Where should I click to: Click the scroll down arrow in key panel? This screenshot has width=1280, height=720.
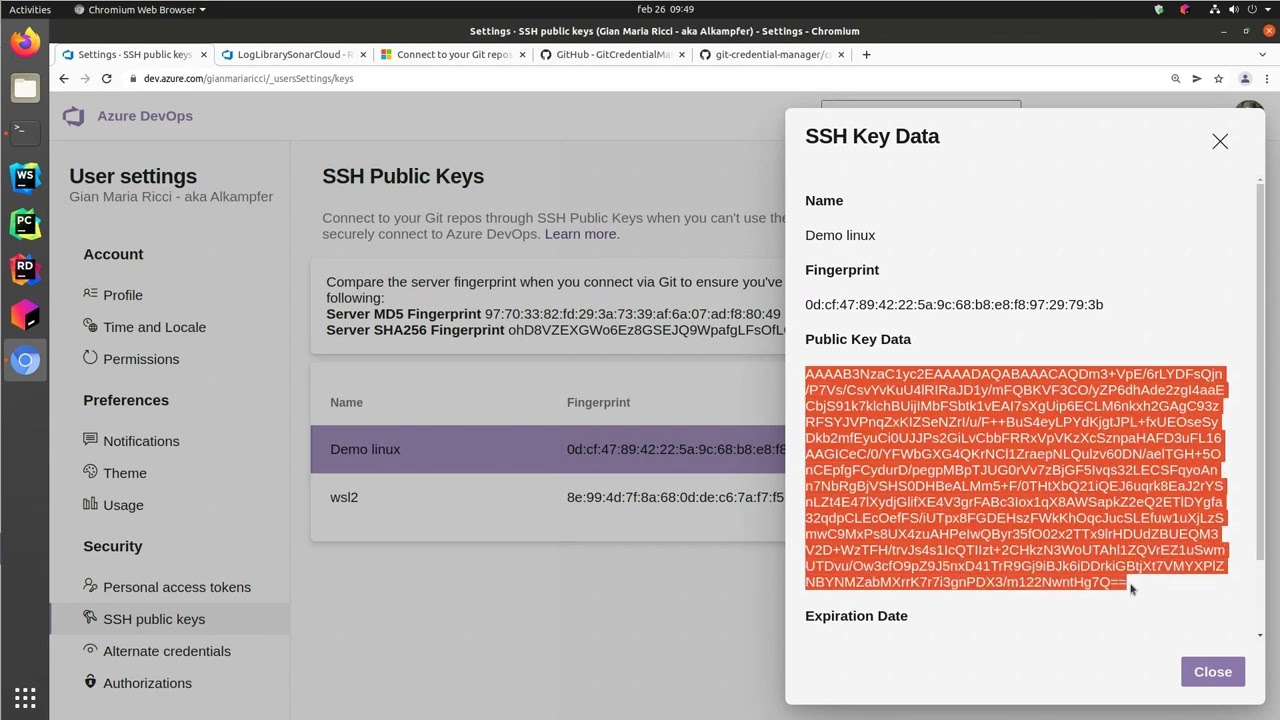coord(1260,635)
